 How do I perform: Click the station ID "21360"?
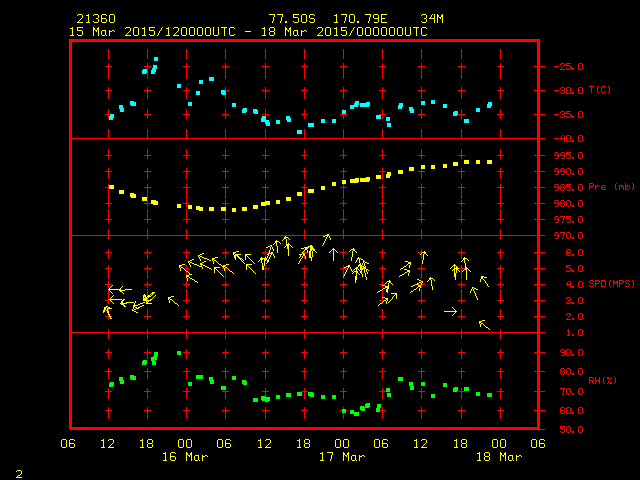(96, 19)
